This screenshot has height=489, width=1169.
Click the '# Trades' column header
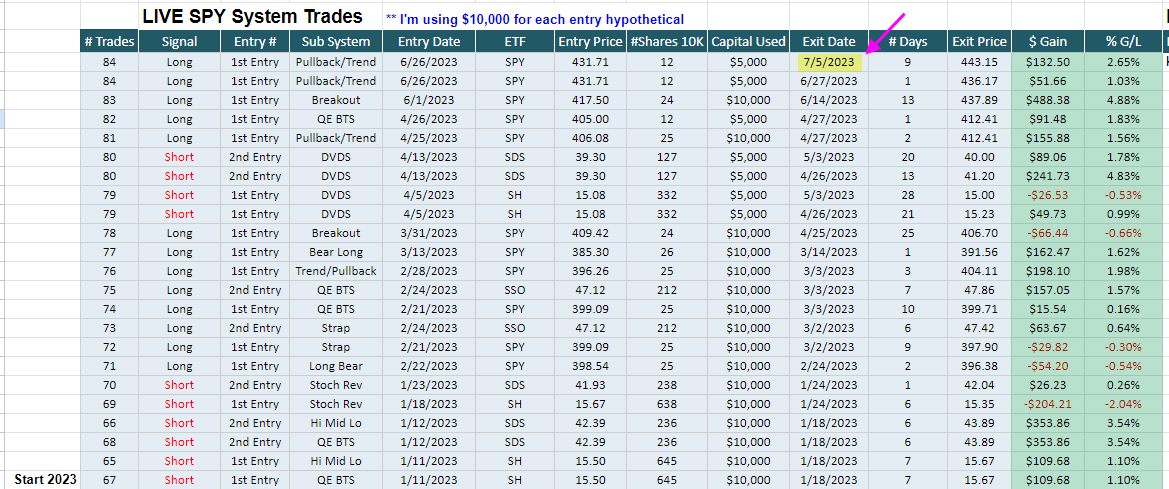tap(110, 42)
